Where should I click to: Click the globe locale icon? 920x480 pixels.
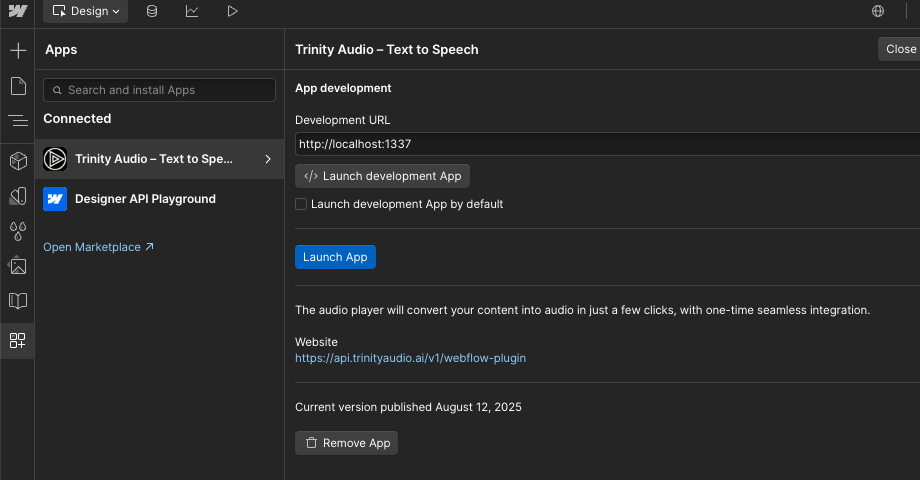878,12
